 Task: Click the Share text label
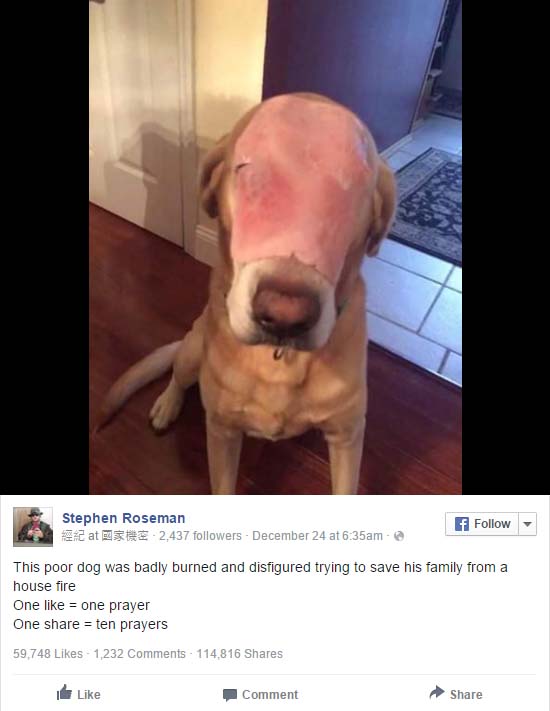[466, 695]
